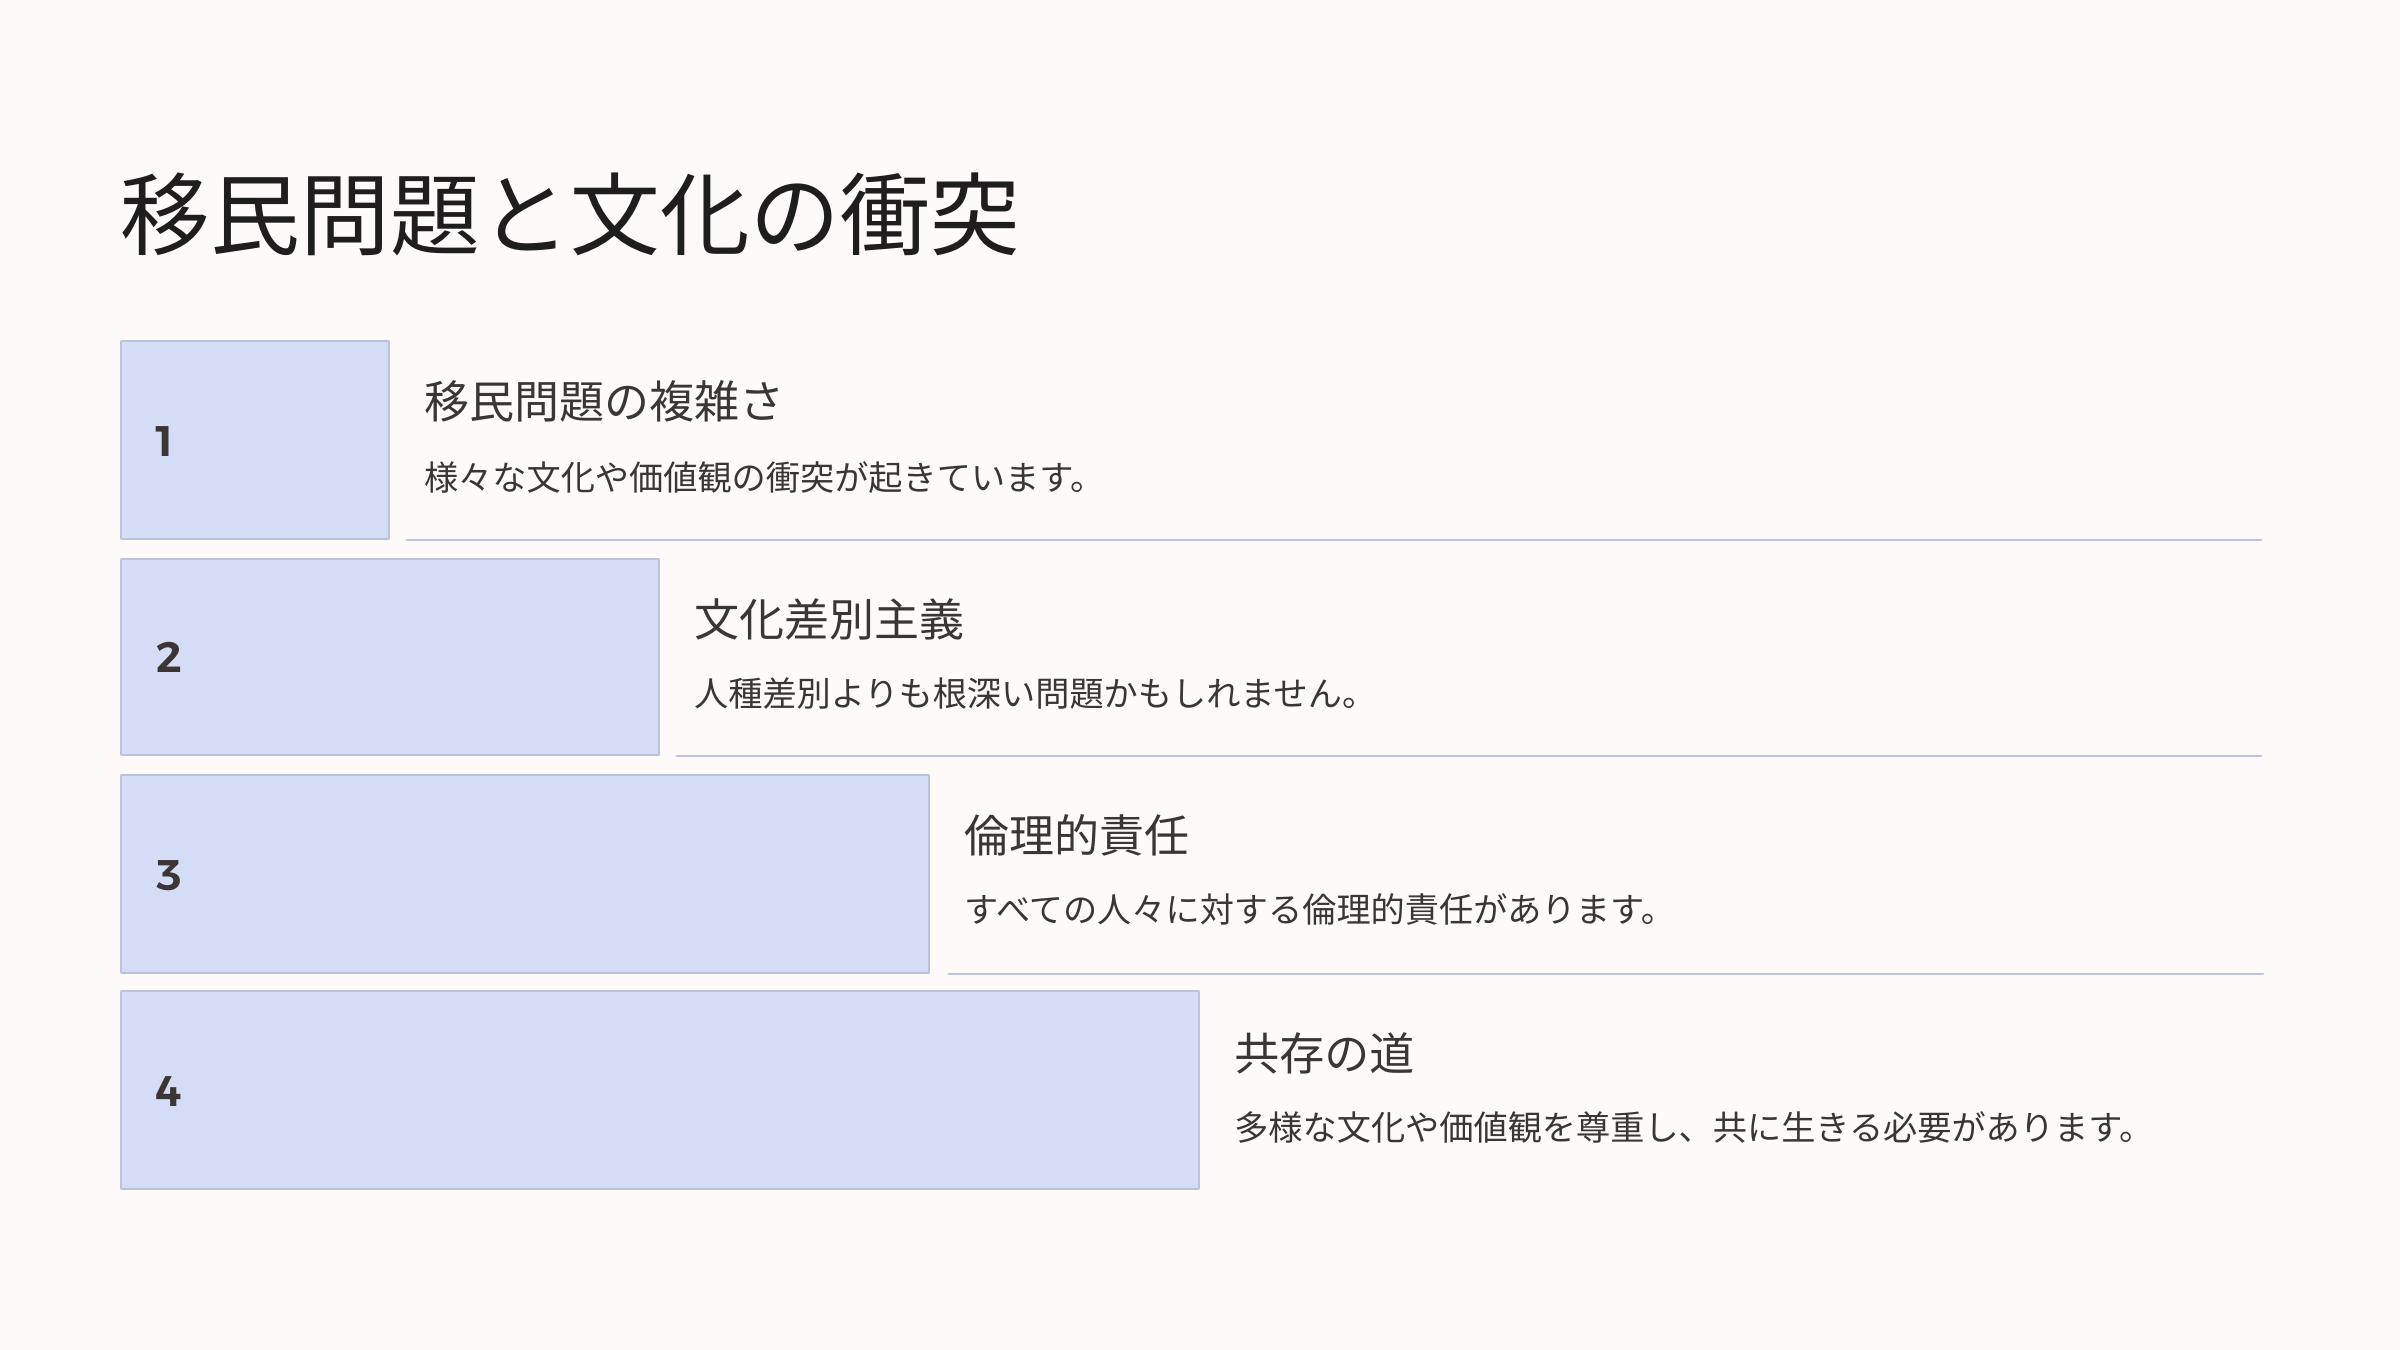Select the description text about 衝突が起きています

coord(756,478)
